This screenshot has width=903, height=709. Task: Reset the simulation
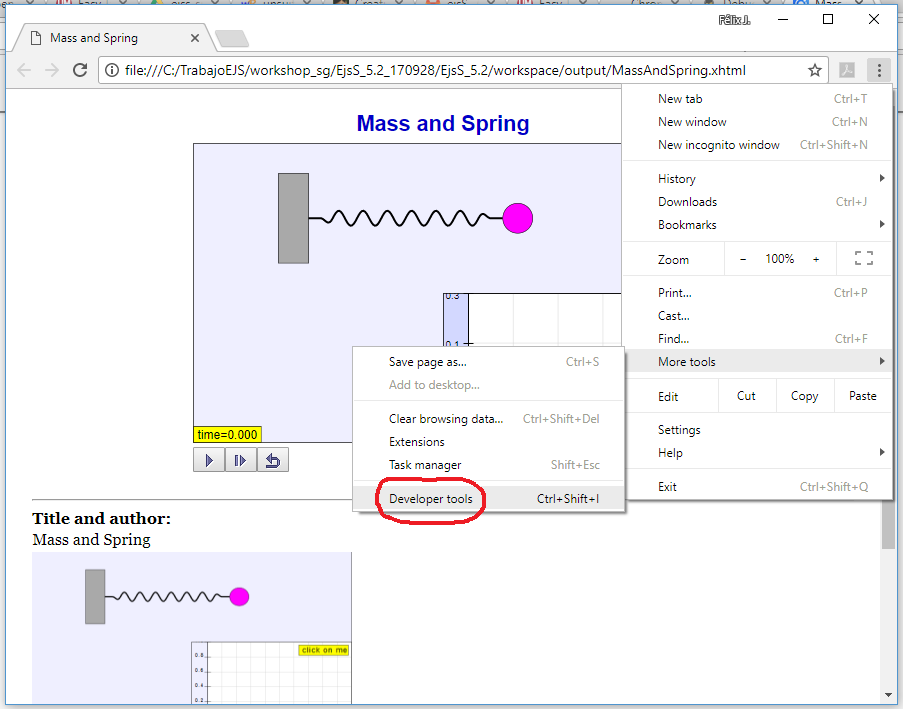click(x=272, y=460)
